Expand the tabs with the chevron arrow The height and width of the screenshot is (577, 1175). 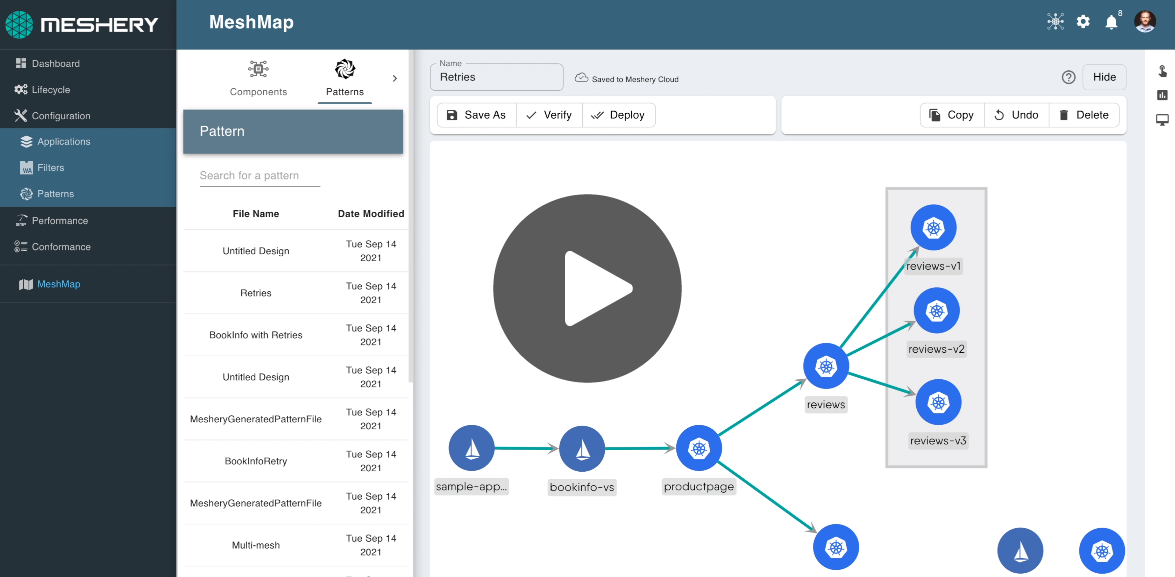(x=394, y=78)
